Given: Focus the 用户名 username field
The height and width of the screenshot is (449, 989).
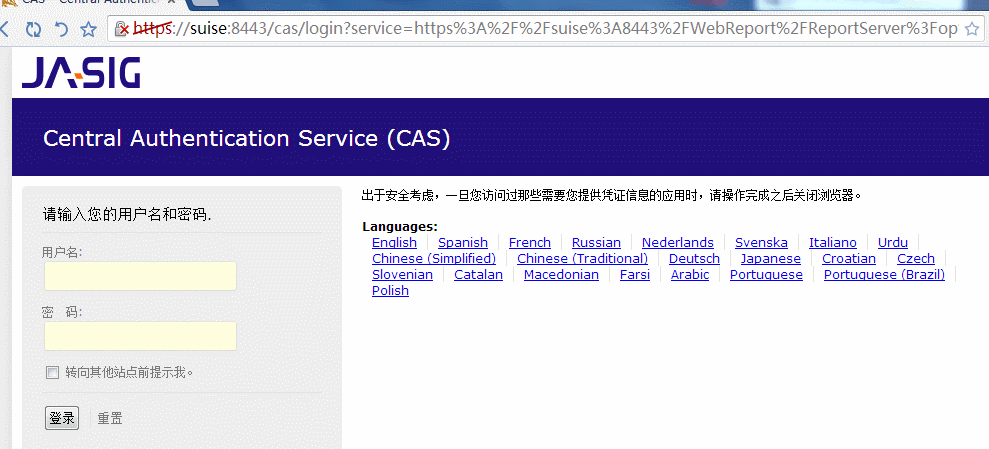Looking at the screenshot, I should coord(140,276).
